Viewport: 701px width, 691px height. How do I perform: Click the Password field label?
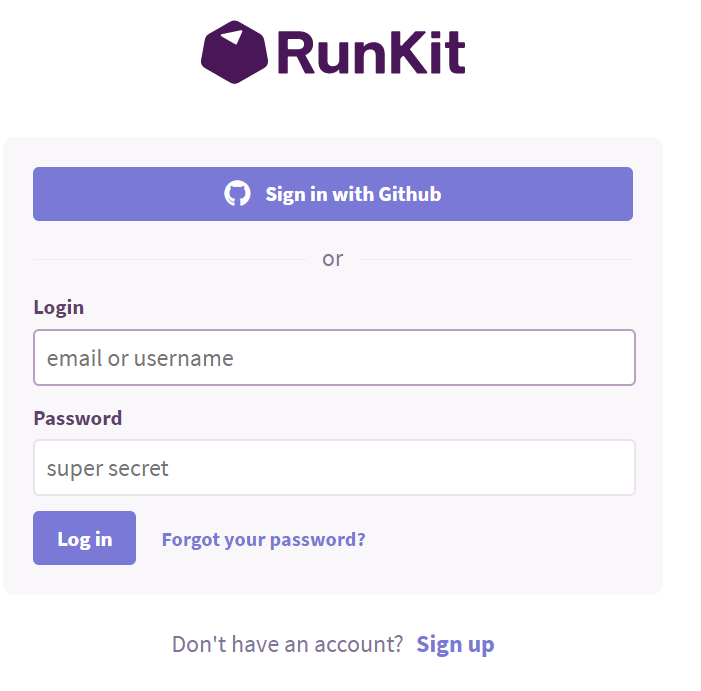78,418
